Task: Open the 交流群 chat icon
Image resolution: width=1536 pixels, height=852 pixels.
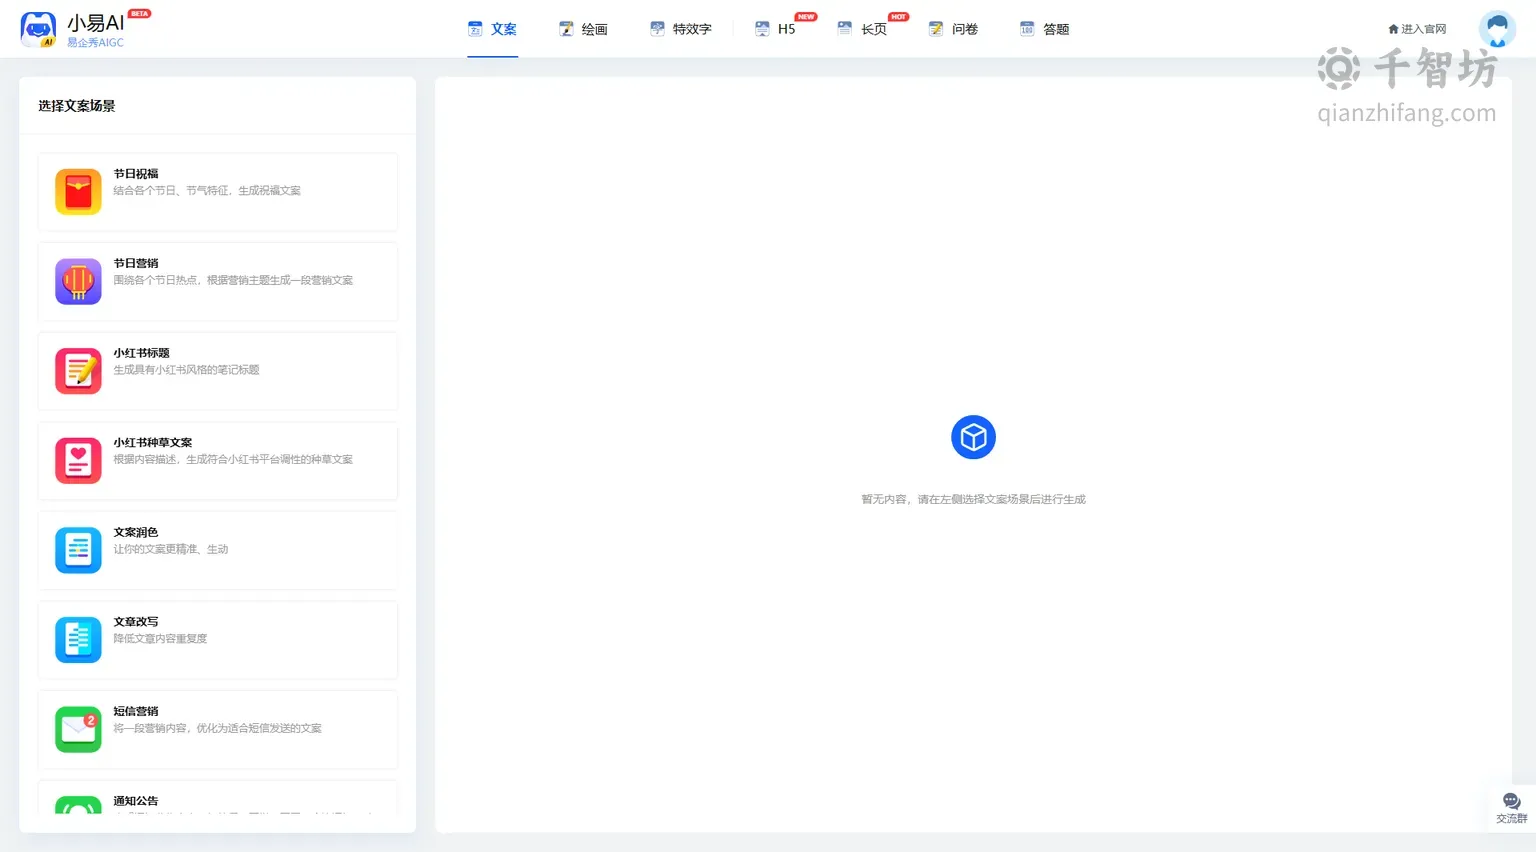Action: point(1511,802)
